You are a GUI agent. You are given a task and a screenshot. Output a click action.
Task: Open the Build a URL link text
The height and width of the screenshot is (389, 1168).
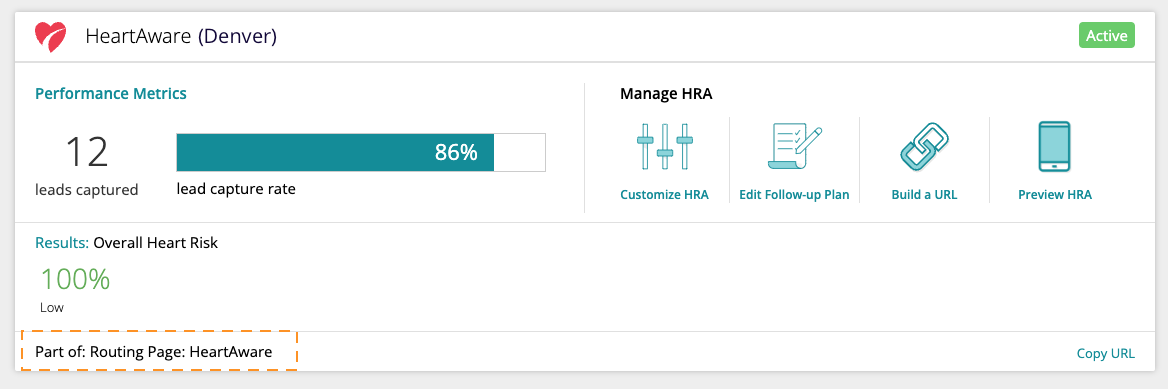click(924, 195)
